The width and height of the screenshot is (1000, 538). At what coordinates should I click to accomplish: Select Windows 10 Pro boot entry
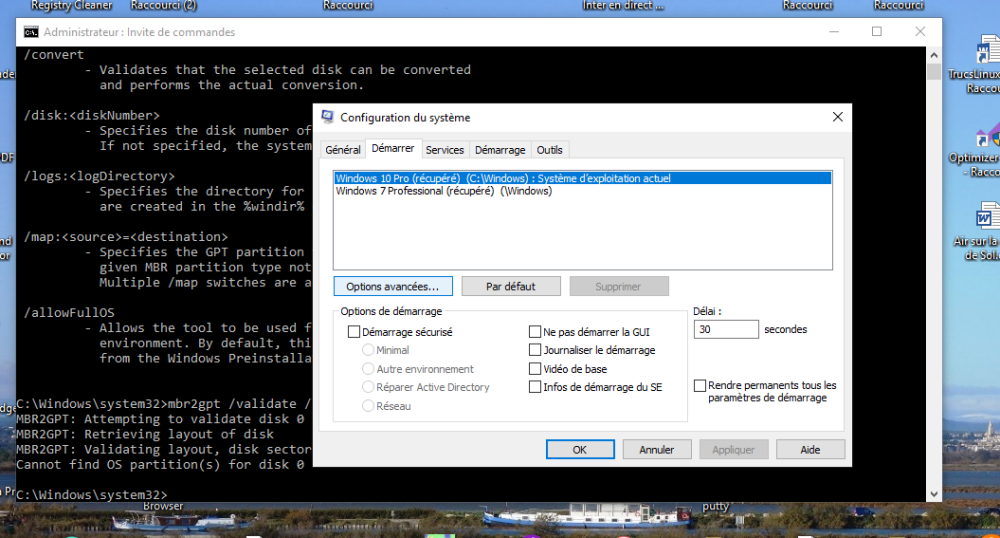tap(583, 178)
